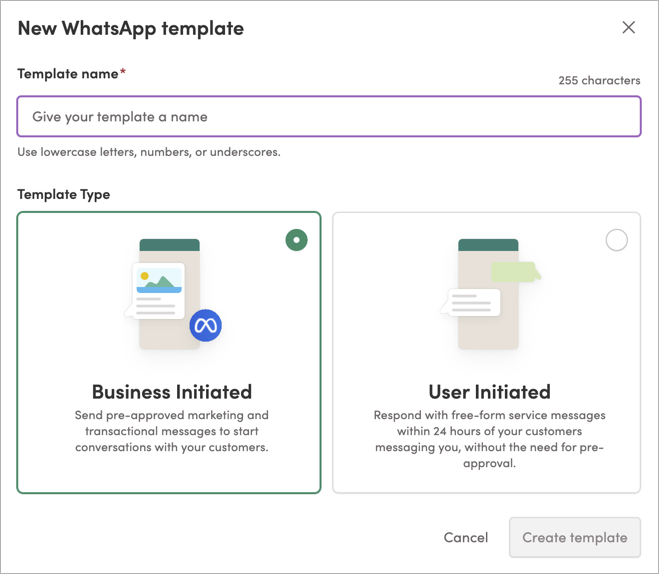Click the User Initiated heading
Viewport: 659px width, 574px height.
tap(490, 392)
